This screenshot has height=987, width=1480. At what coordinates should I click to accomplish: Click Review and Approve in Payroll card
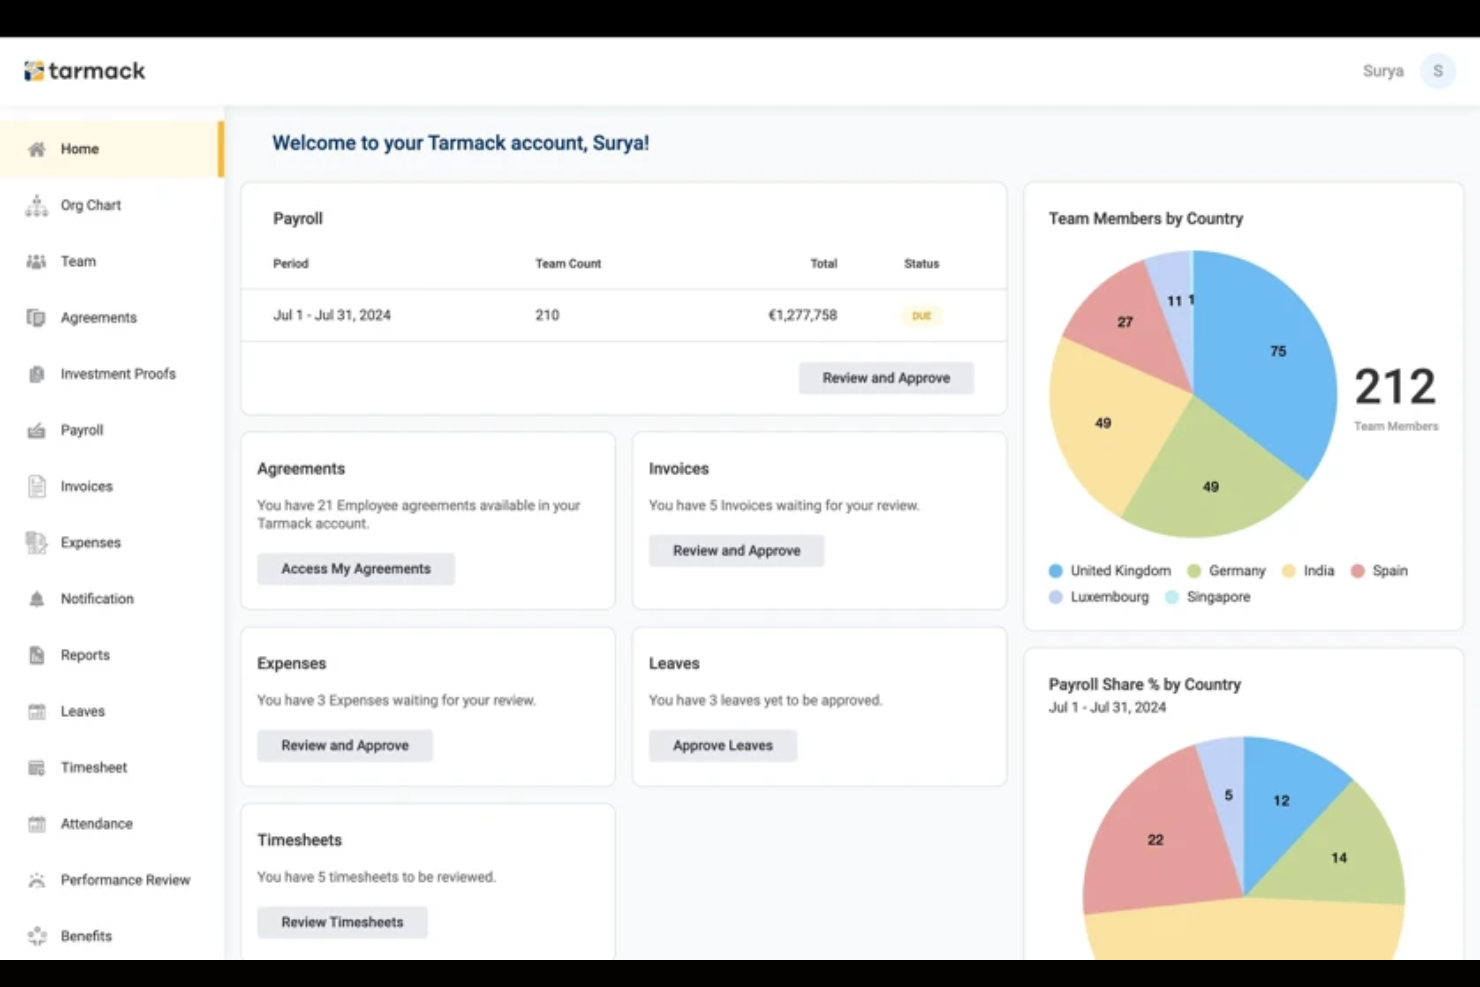tap(886, 378)
